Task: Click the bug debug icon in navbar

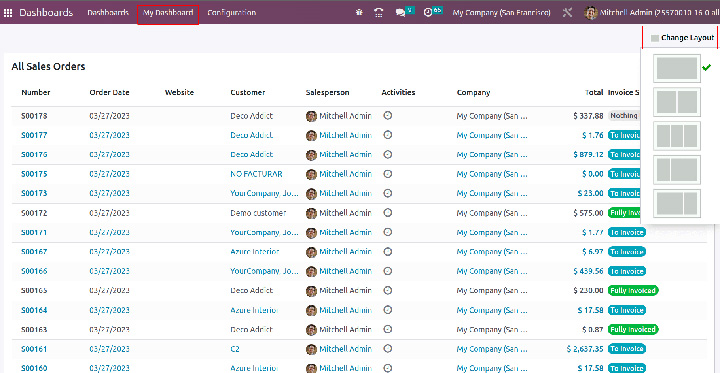Action: click(x=359, y=13)
